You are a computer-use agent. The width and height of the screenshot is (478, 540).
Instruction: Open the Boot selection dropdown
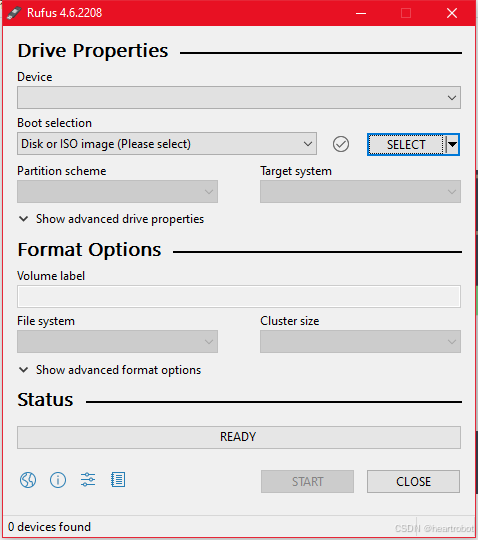click(x=167, y=144)
